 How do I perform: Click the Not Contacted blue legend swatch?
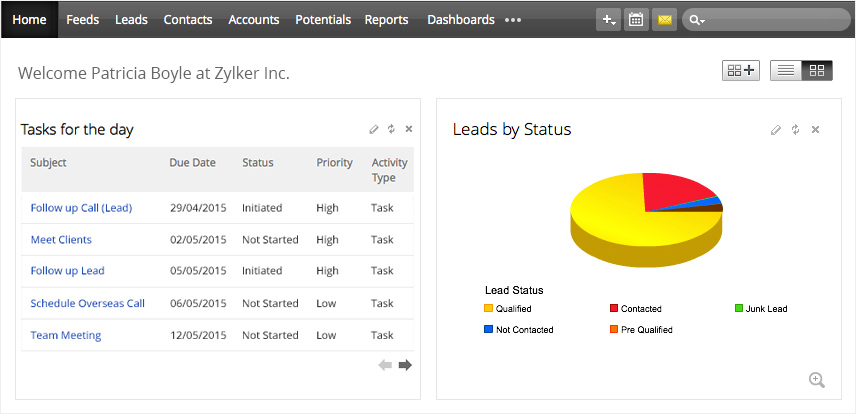(489, 329)
